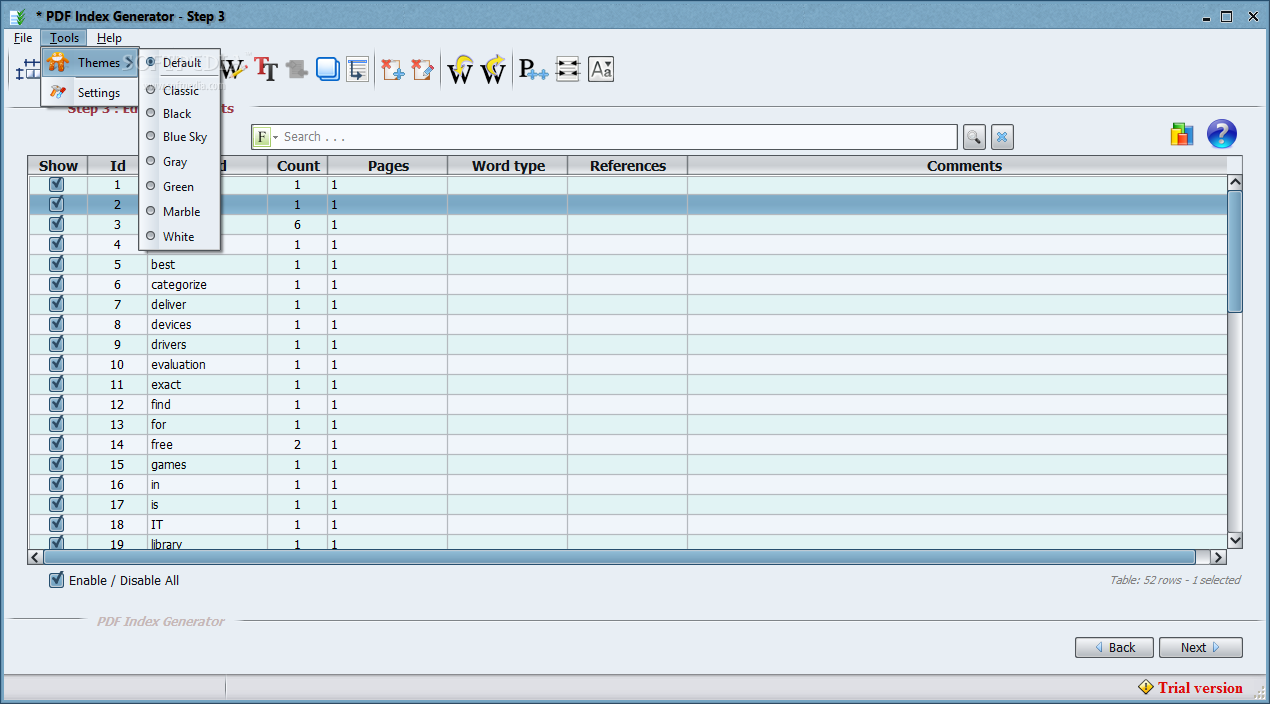Viewport: 1270px width, 704px height.
Task: Uncheck Show checkbox for 'devices' row
Action: [x=57, y=324]
